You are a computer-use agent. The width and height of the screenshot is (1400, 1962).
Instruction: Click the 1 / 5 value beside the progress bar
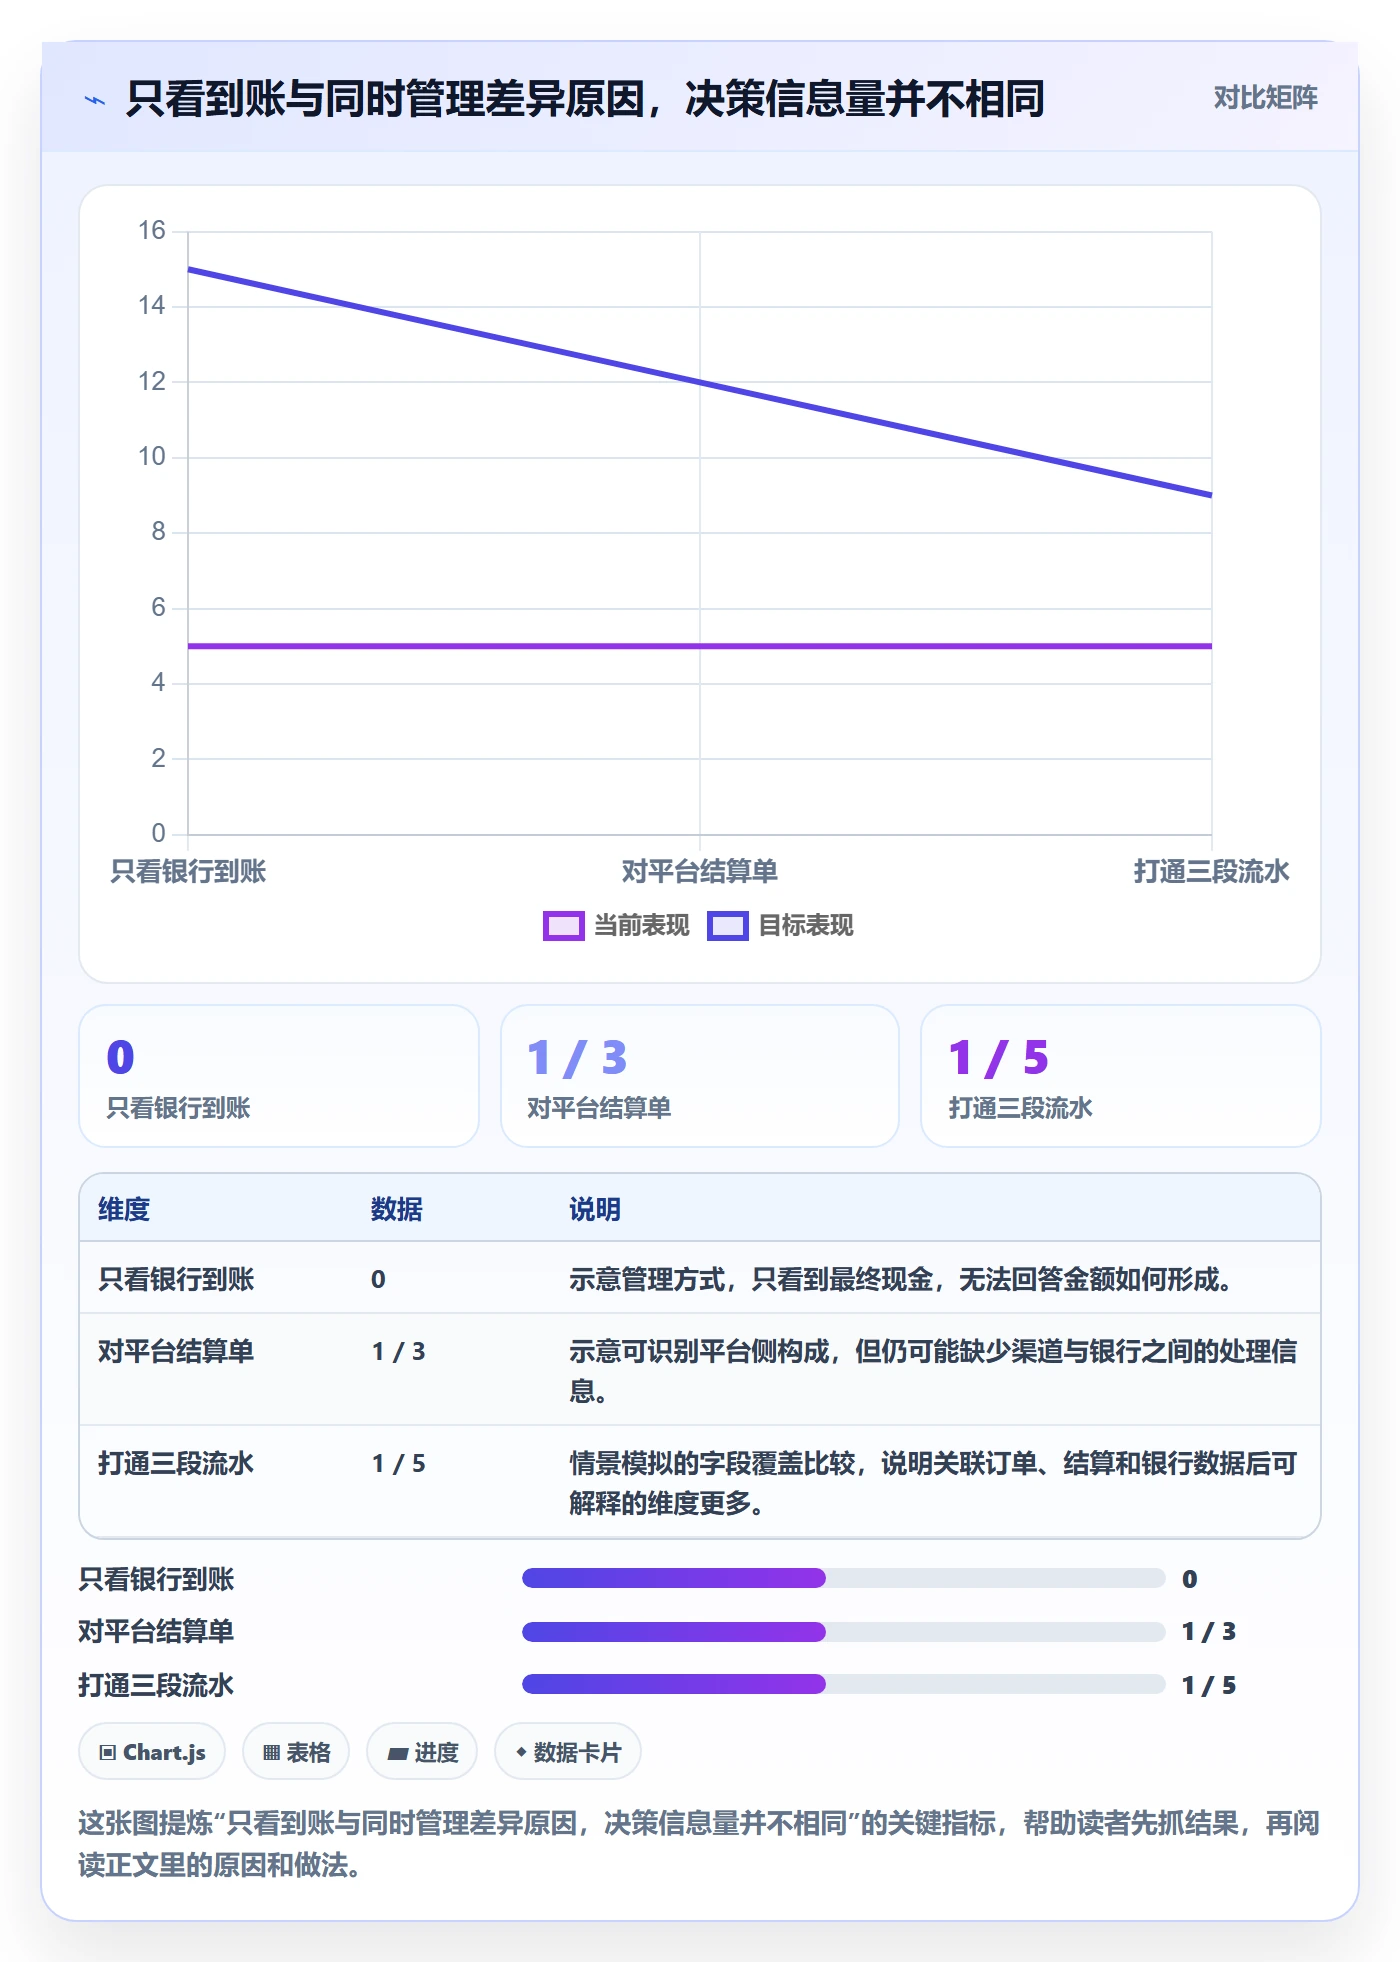(x=1209, y=1686)
